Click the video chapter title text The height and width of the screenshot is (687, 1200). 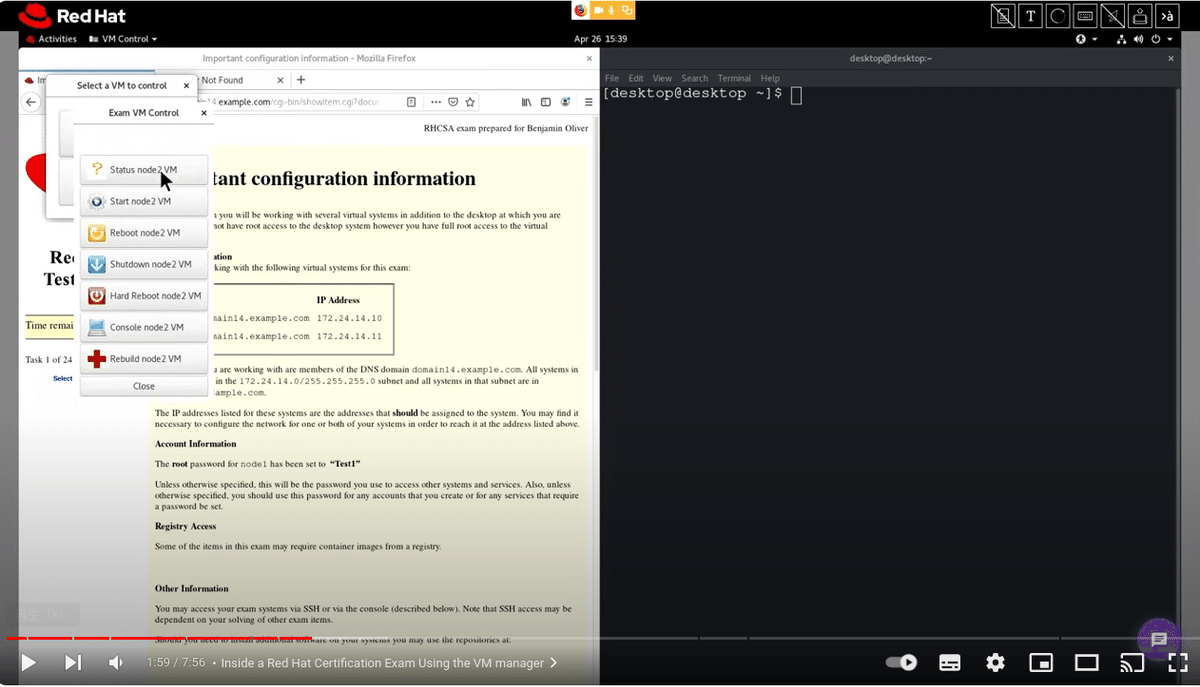point(382,663)
